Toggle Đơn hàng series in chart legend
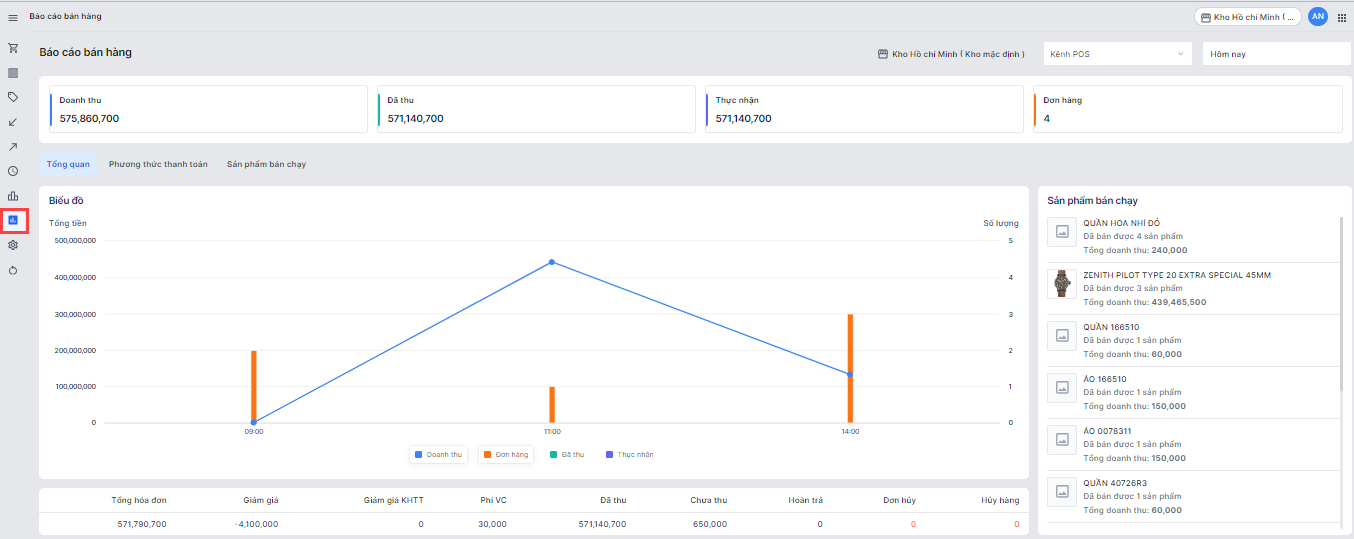 click(x=506, y=454)
